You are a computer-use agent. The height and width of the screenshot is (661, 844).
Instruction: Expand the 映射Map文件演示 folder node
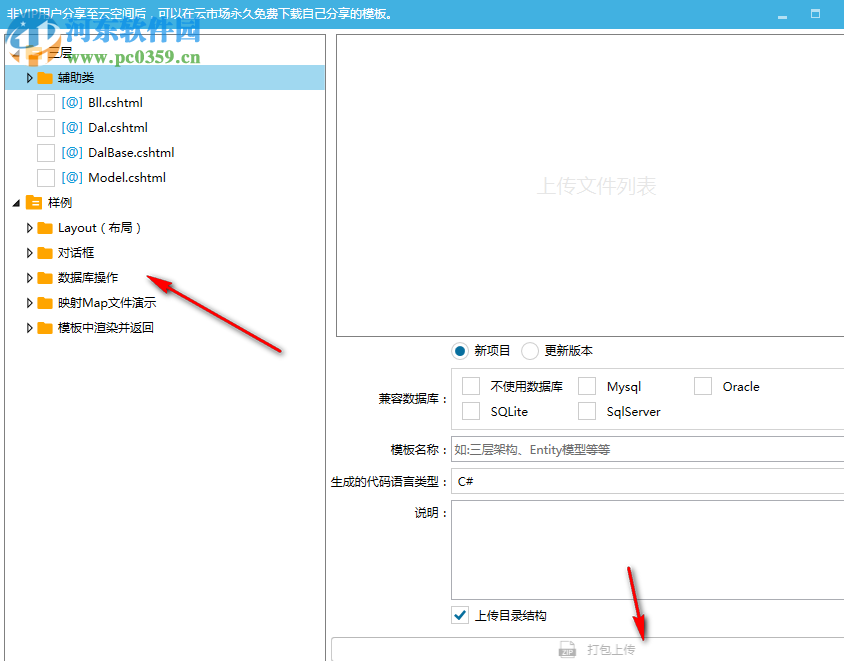pyautogui.click(x=30, y=303)
